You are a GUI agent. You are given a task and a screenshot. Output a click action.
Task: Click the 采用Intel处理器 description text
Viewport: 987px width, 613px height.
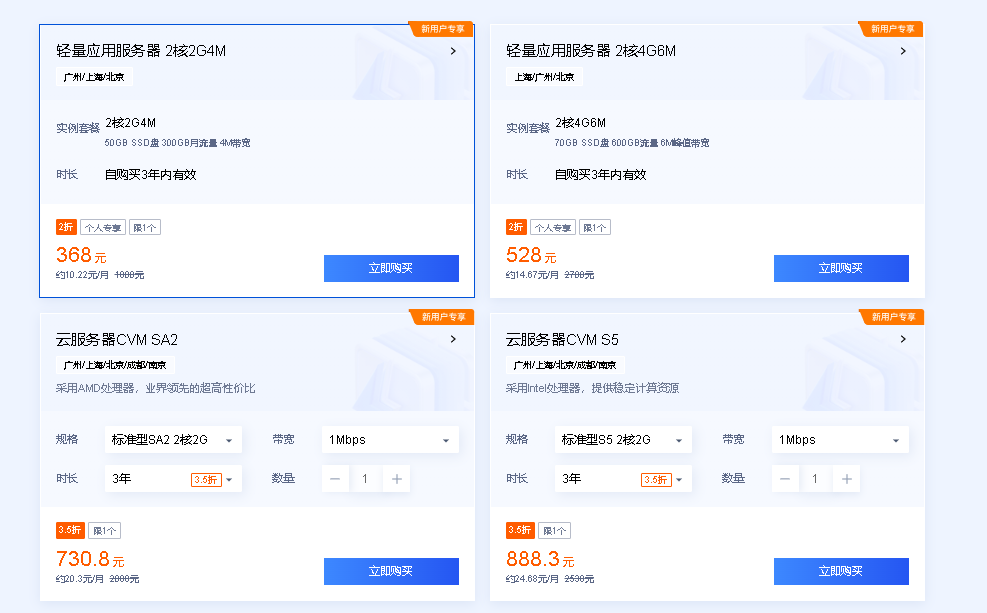tap(592, 388)
